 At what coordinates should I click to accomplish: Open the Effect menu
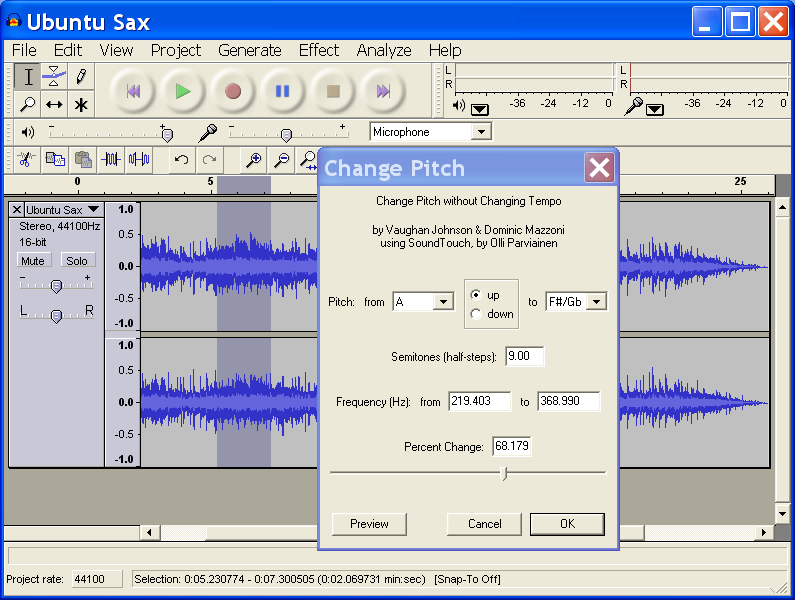click(x=318, y=50)
